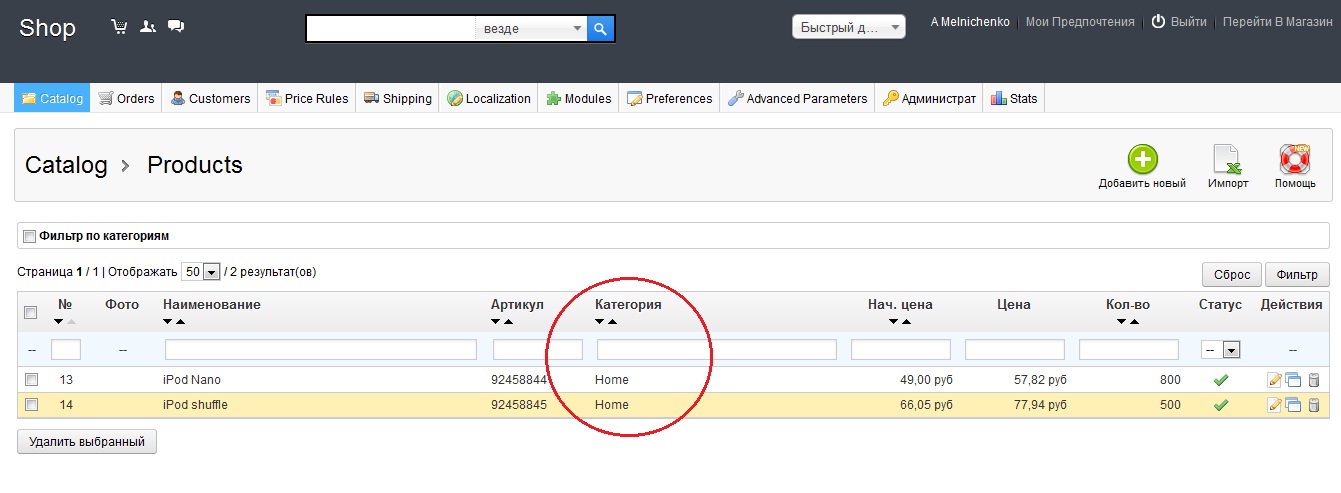1341x493 pixels.
Task: Delete iPod shuffle with the trash icon
Action: pyautogui.click(x=1314, y=405)
